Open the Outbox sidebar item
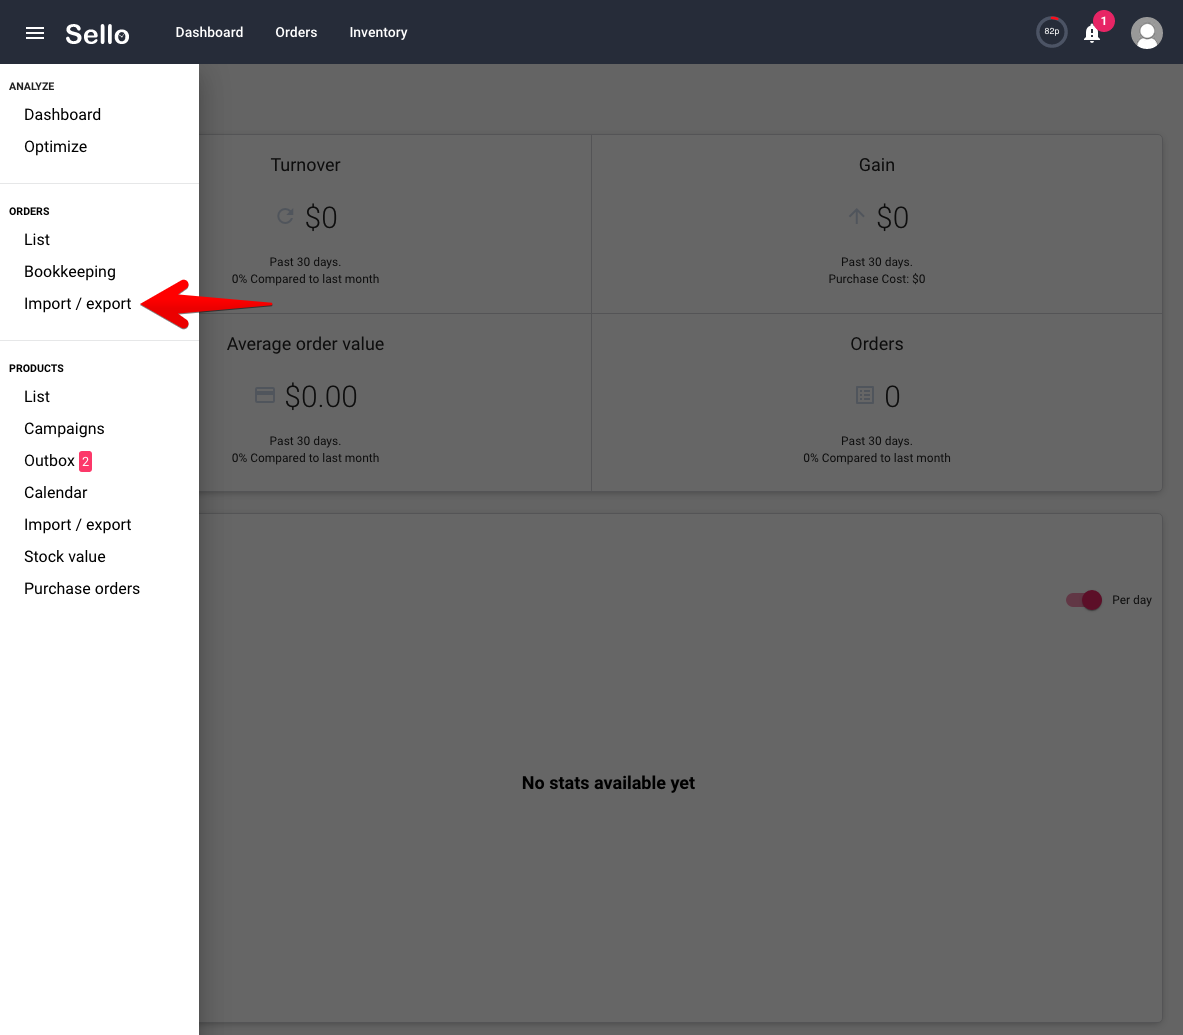This screenshot has width=1183, height=1035. tap(50, 461)
